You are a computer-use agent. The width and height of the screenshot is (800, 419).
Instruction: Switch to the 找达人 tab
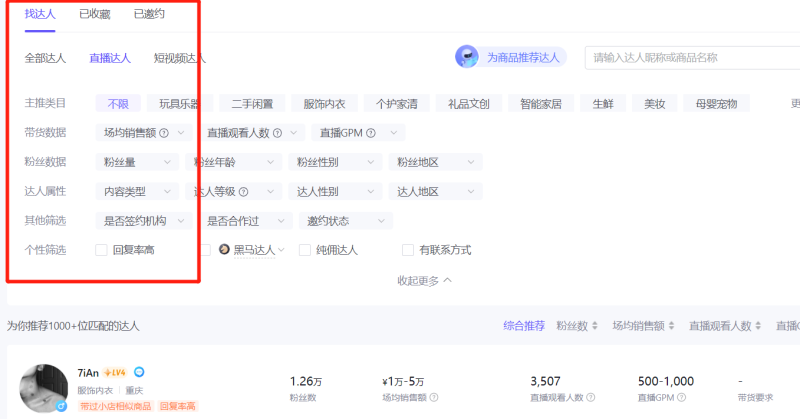[x=40, y=14]
